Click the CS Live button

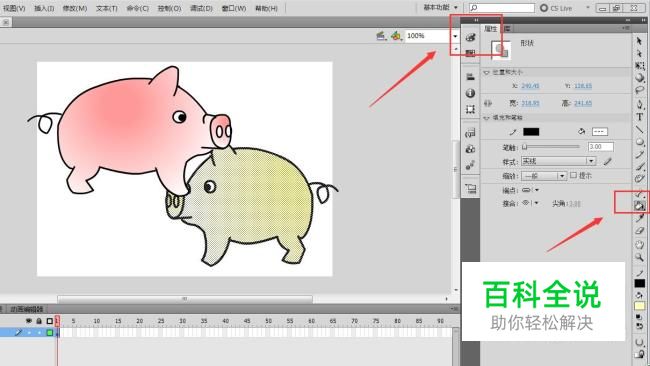point(556,8)
